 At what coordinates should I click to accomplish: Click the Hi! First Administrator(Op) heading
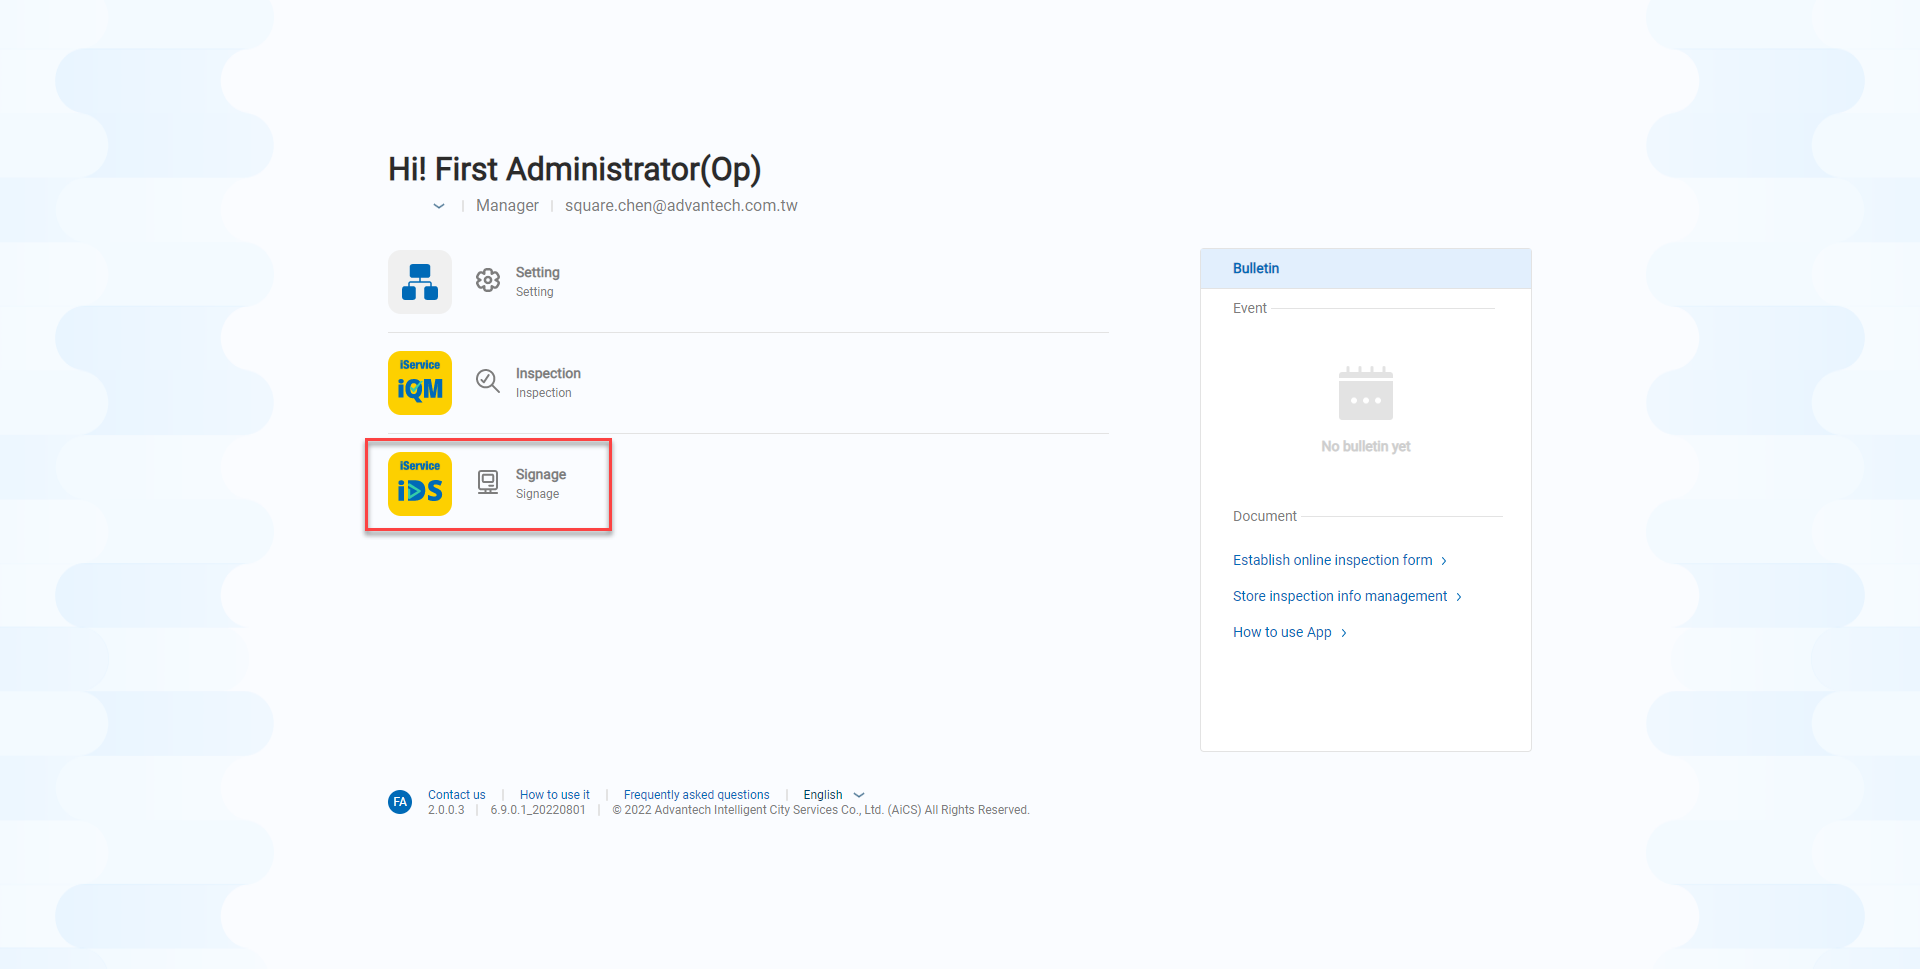click(575, 169)
